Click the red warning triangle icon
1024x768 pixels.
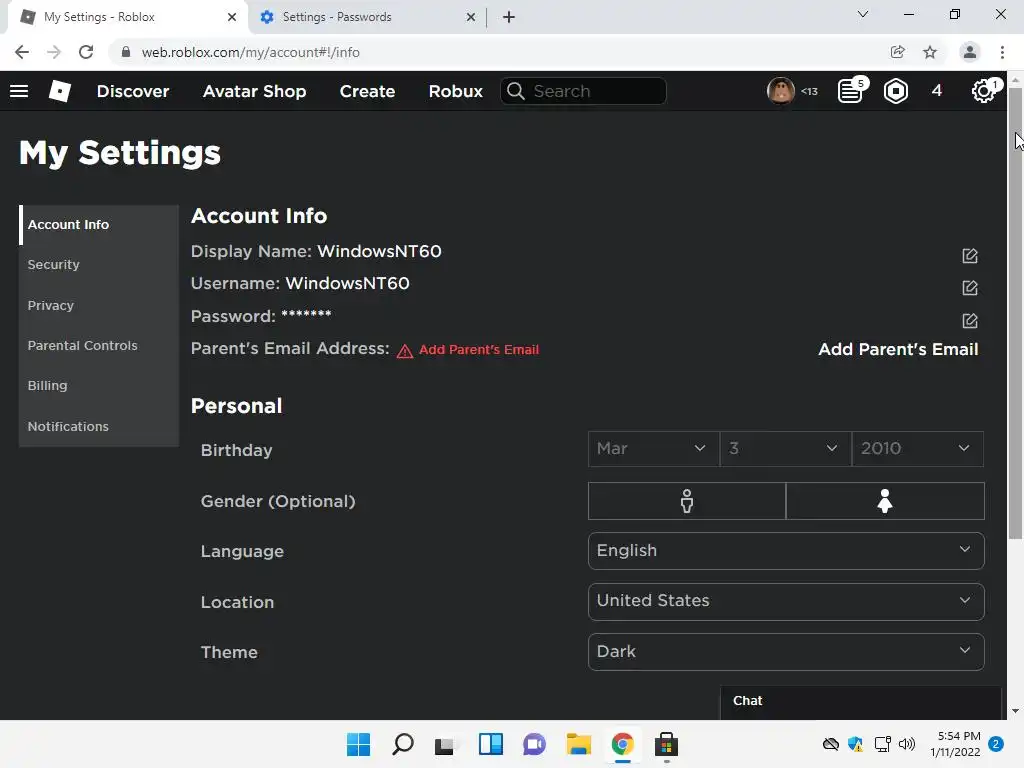pos(405,351)
